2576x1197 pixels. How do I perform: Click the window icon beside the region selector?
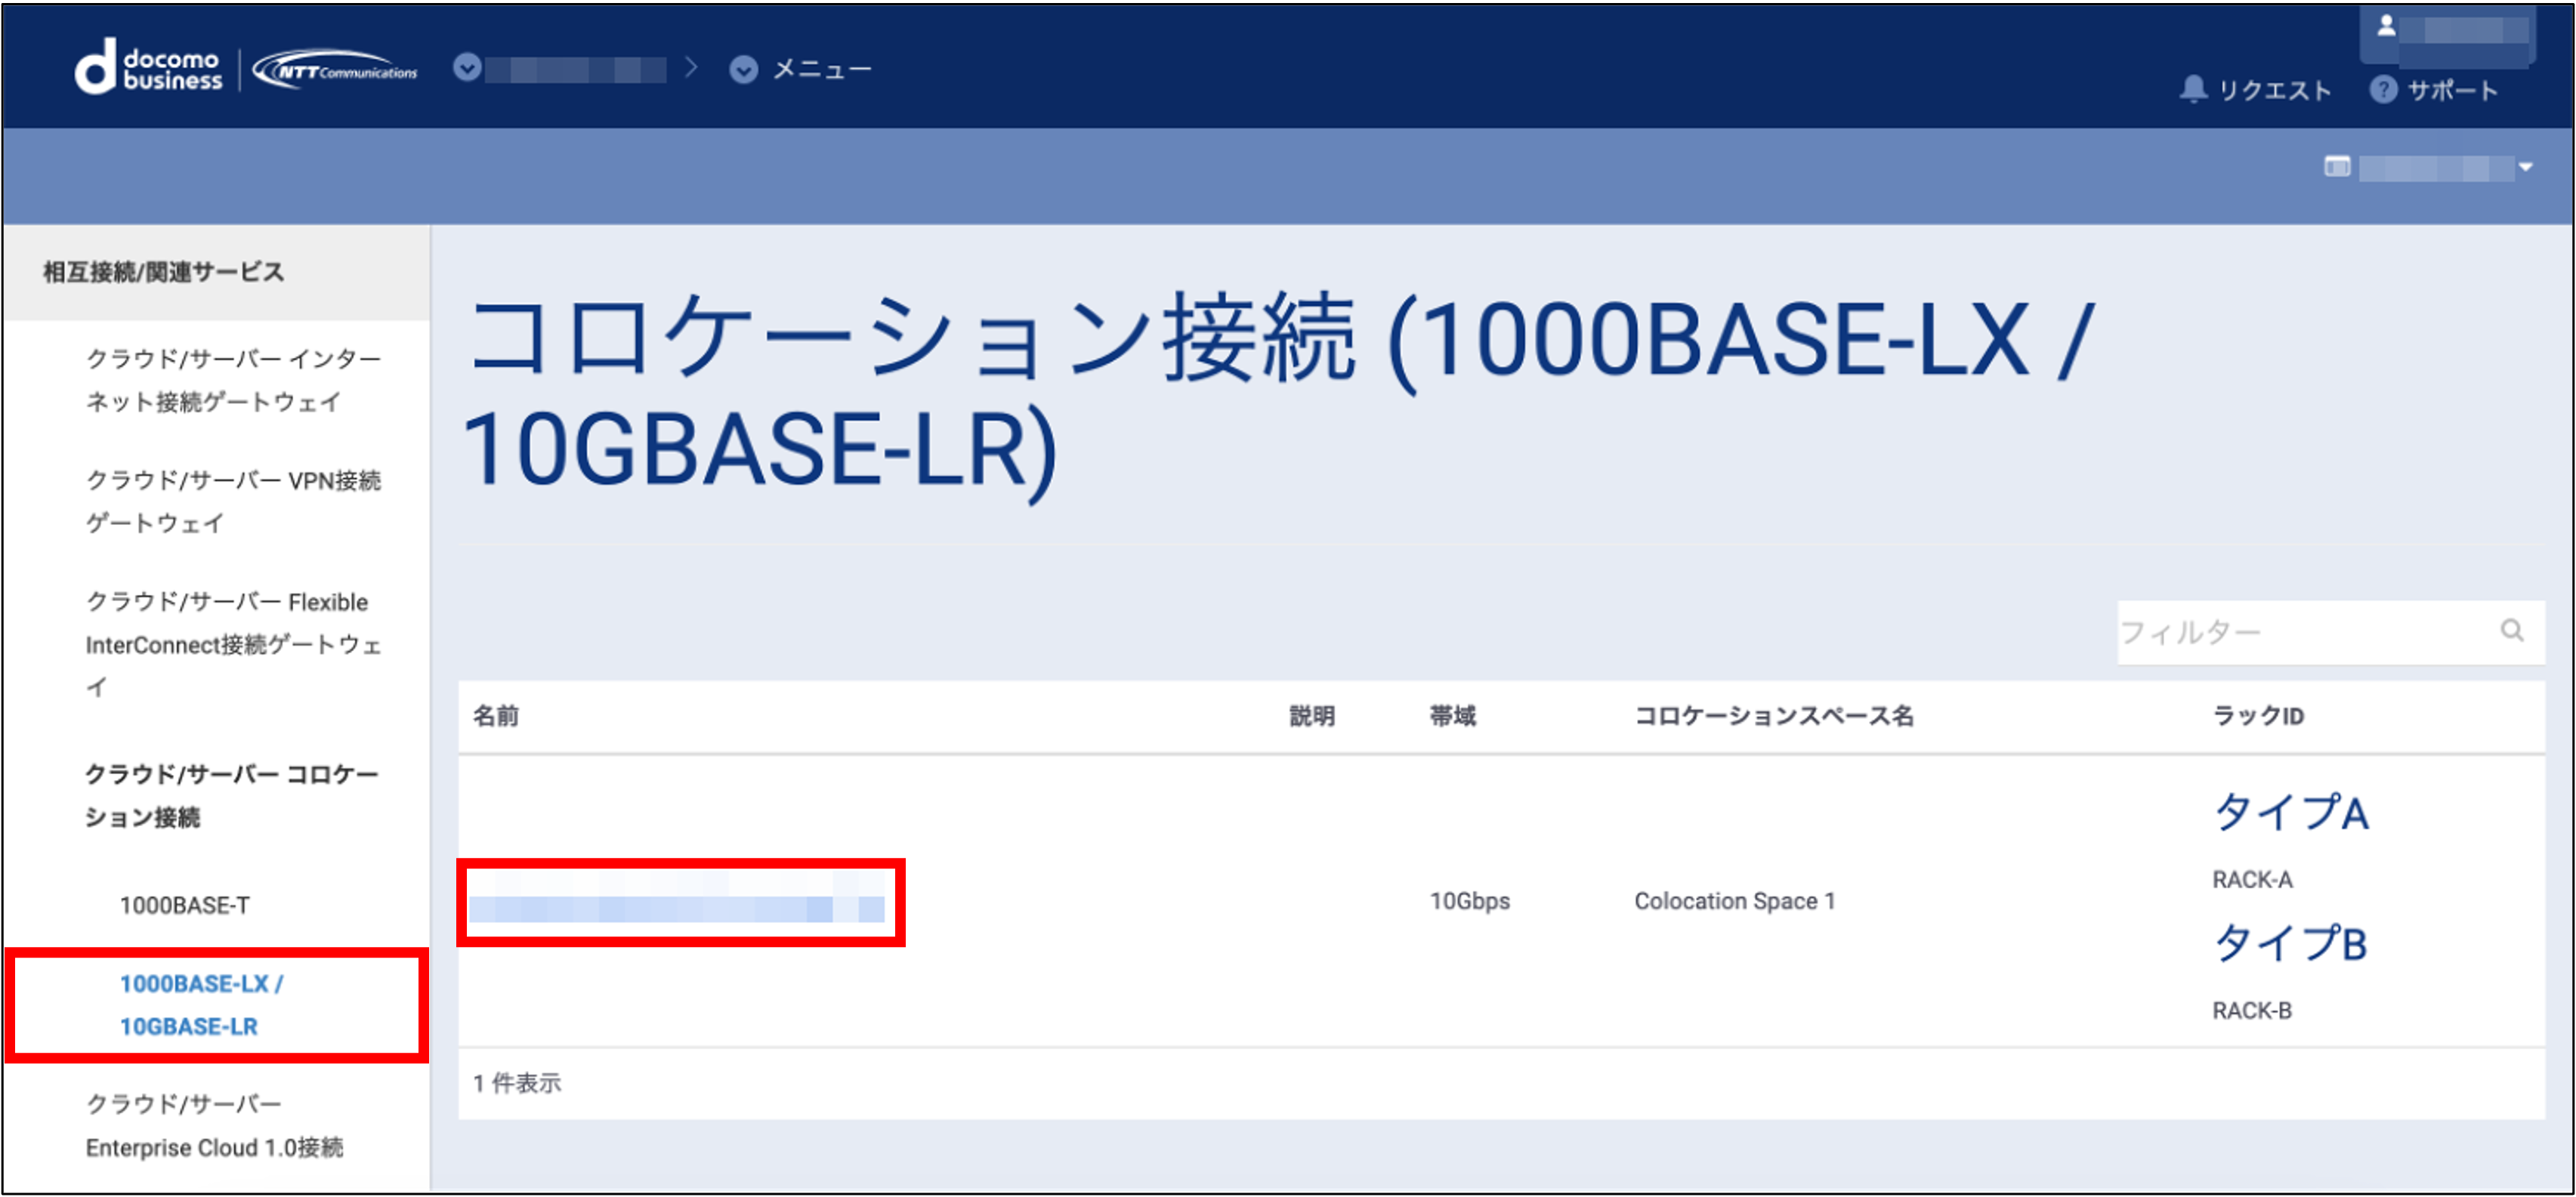pyautogui.click(x=2337, y=166)
